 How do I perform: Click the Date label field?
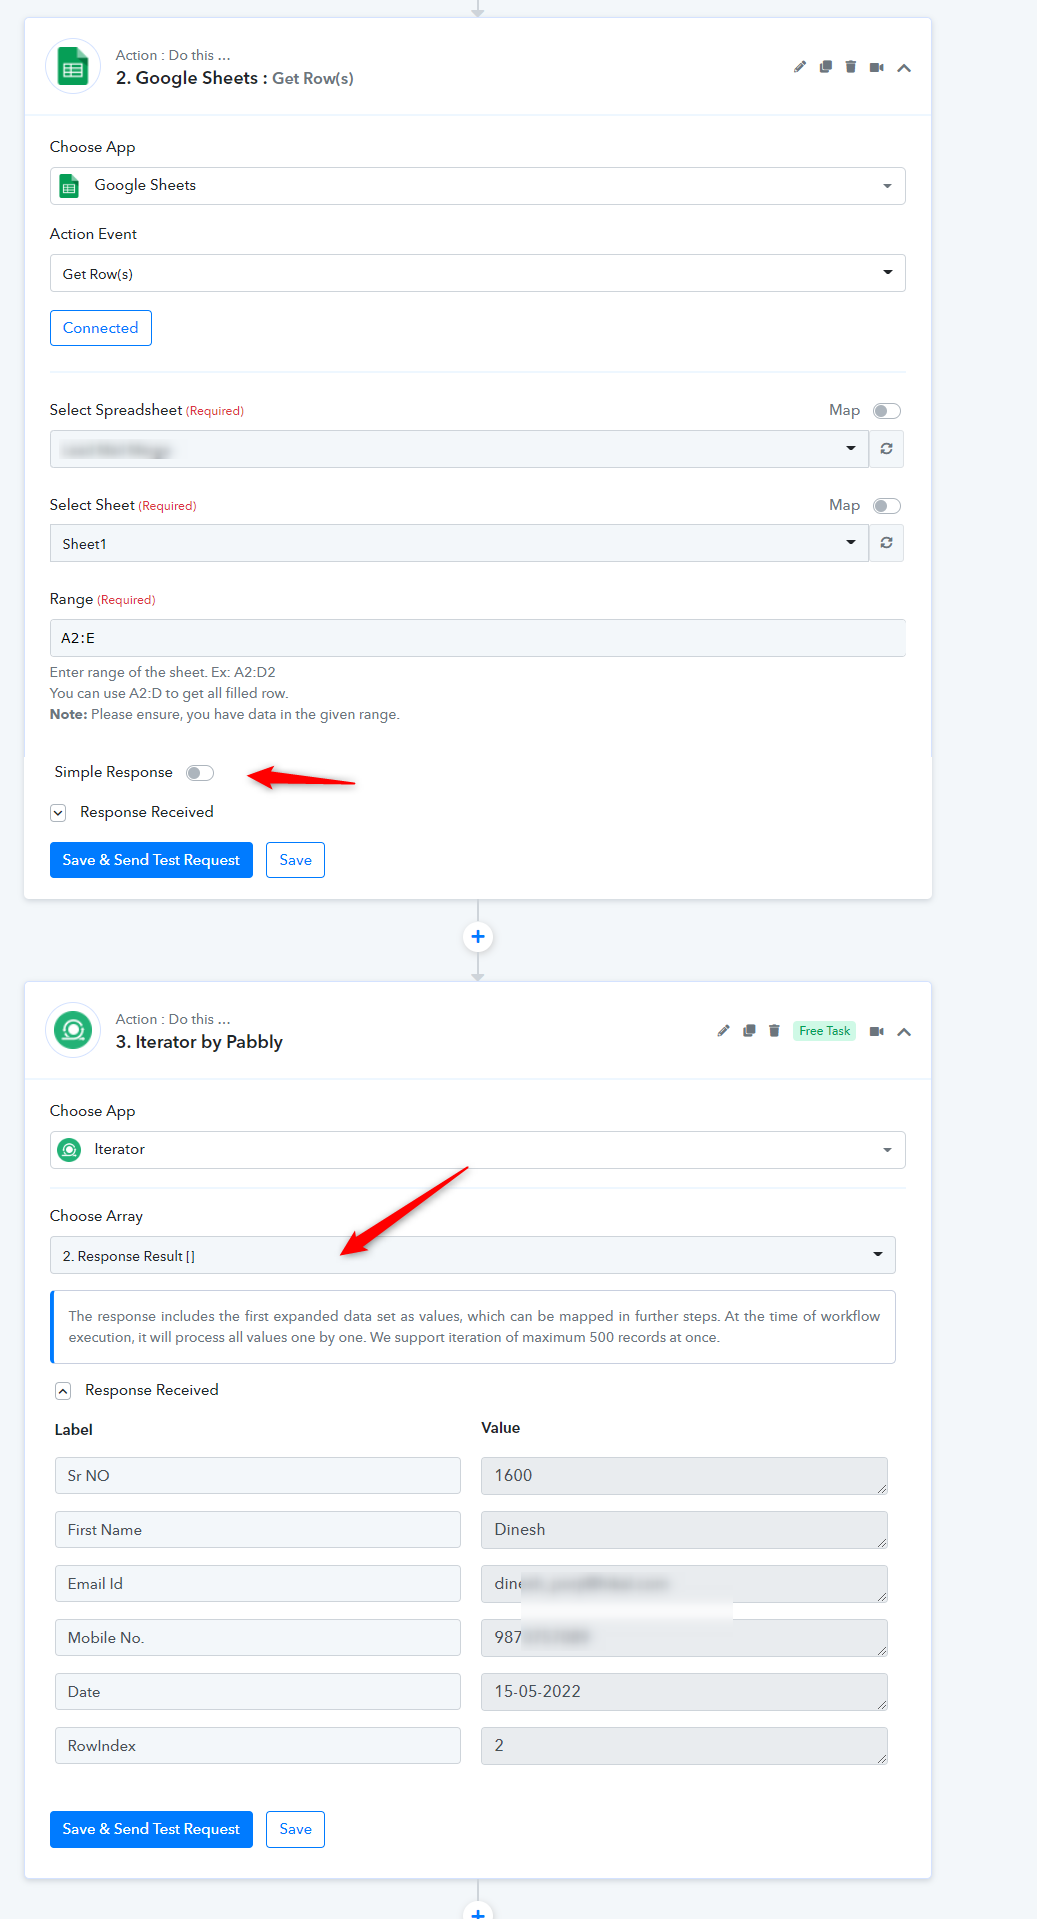[x=258, y=1692]
